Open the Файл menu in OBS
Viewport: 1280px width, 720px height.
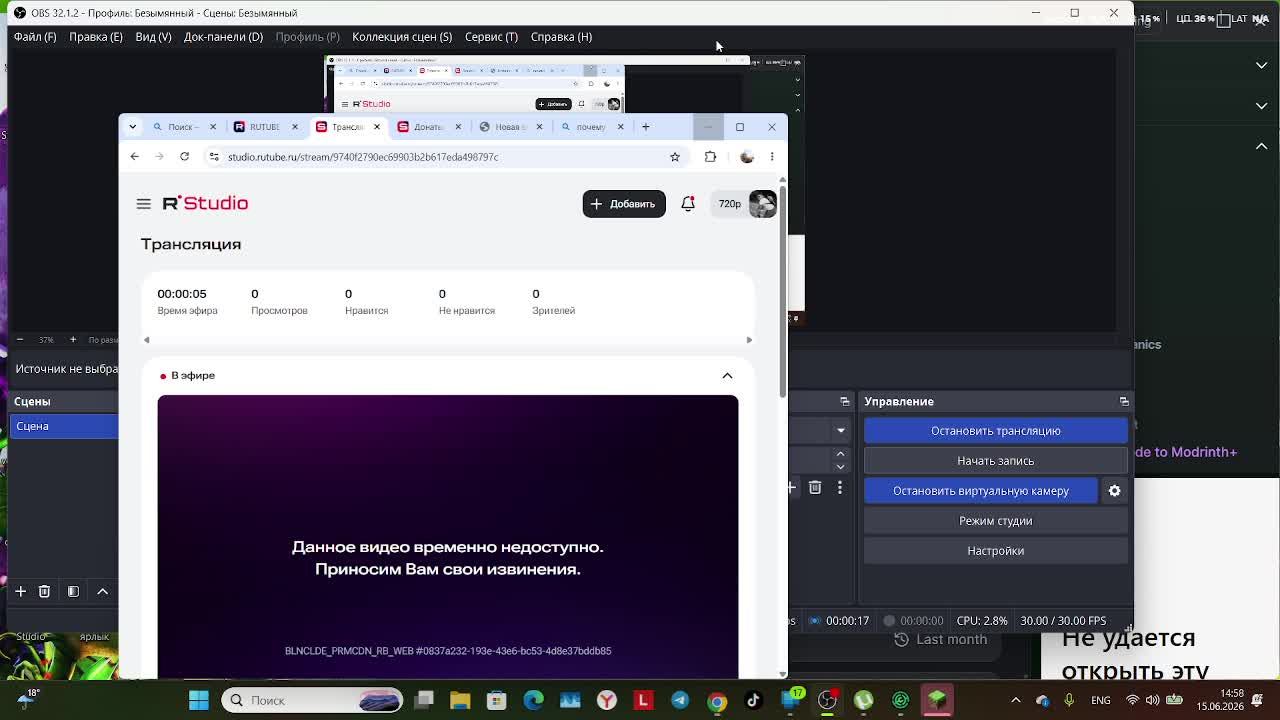click(x=35, y=37)
